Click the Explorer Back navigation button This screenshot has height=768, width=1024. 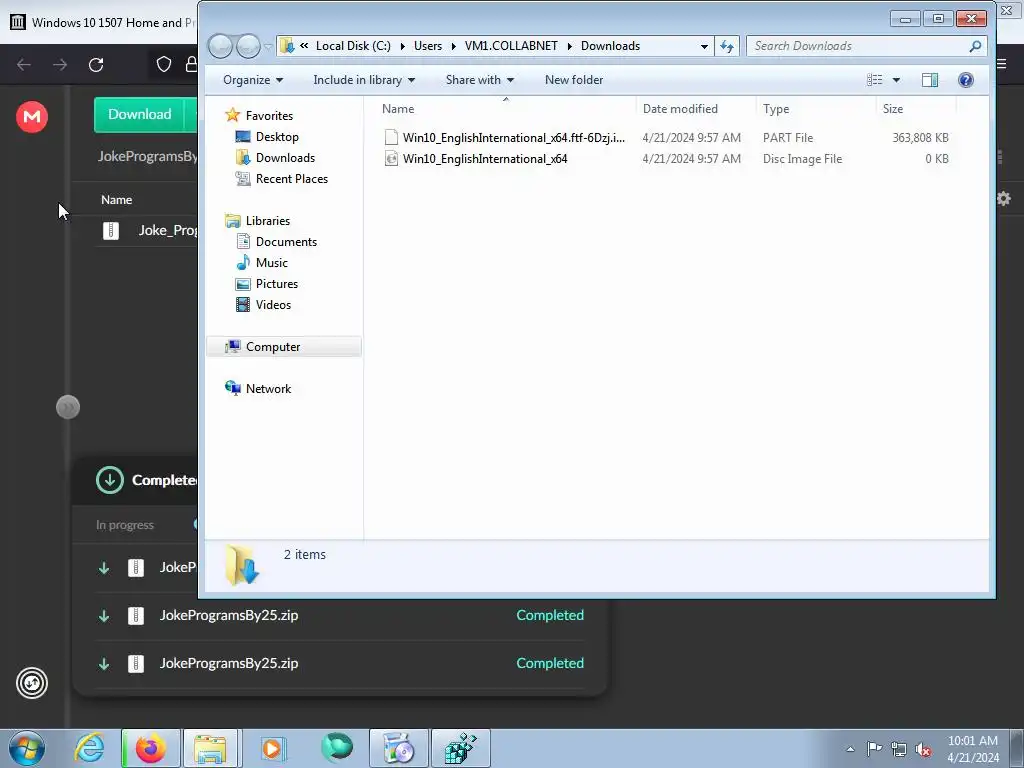tap(221, 46)
